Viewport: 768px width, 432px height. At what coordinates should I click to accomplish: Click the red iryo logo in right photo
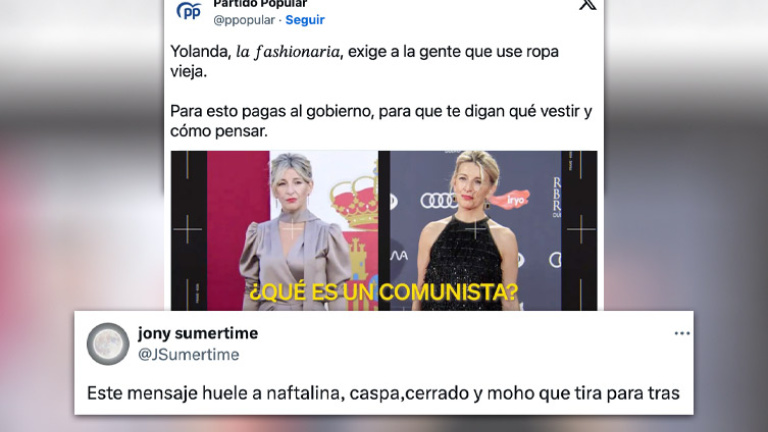(x=510, y=200)
